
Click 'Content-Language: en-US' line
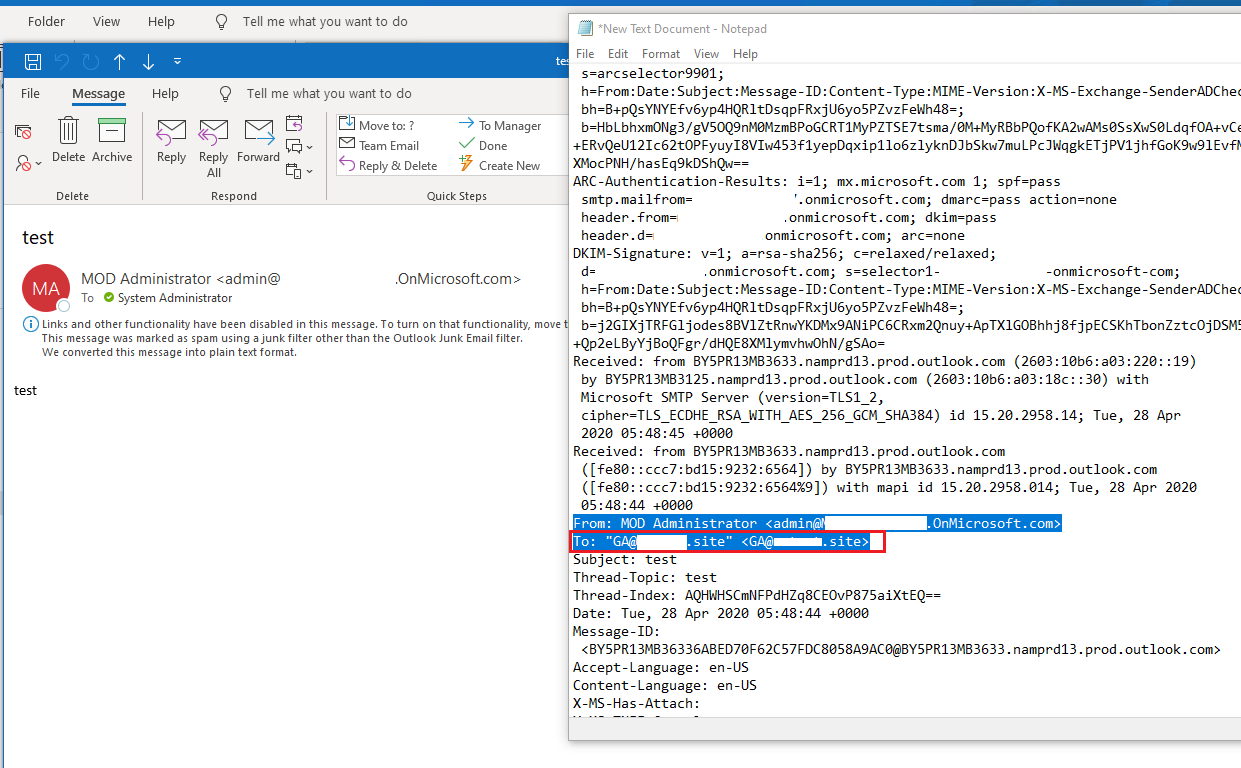pyautogui.click(x=665, y=686)
